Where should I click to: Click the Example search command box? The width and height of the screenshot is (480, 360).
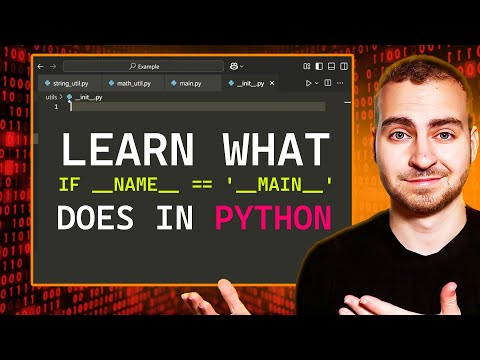(x=143, y=66)
